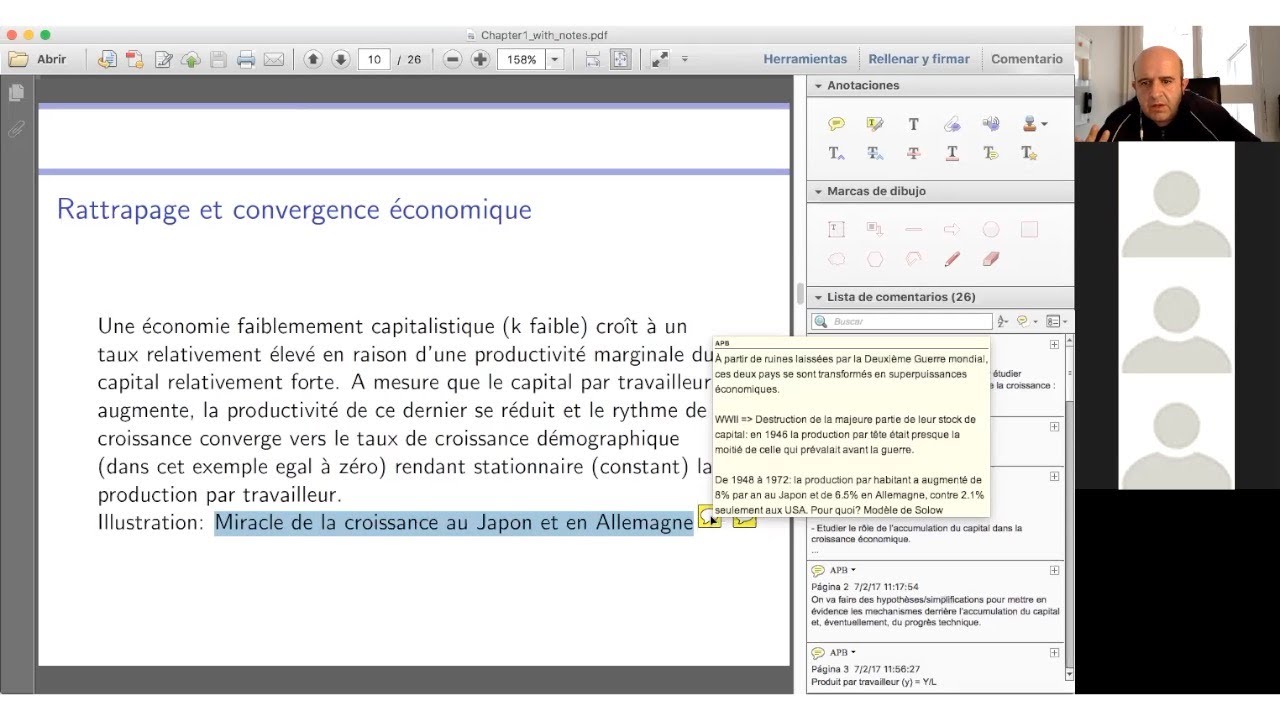Show page thumbnails in left sidebar
Image resolution: width=1280 pixels, height=720 pixels.
(x=16, y=93)
